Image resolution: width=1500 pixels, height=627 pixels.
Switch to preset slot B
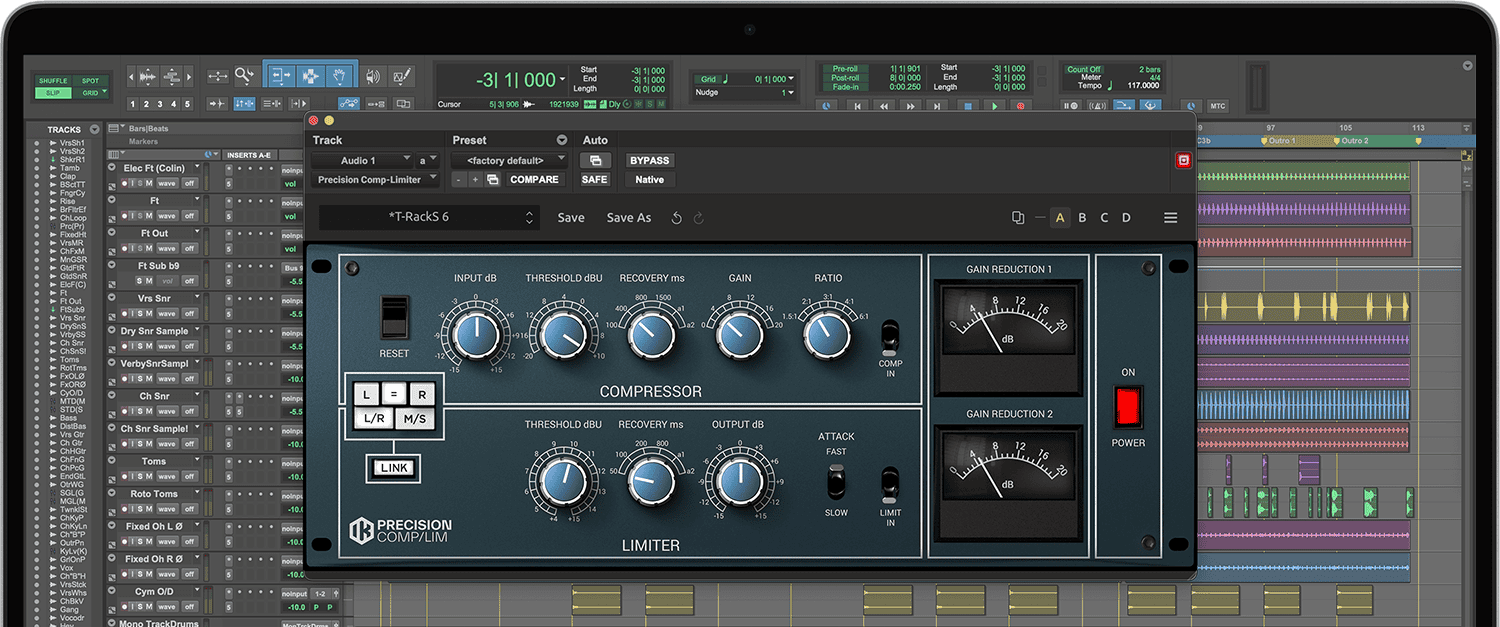point(1083,217)
